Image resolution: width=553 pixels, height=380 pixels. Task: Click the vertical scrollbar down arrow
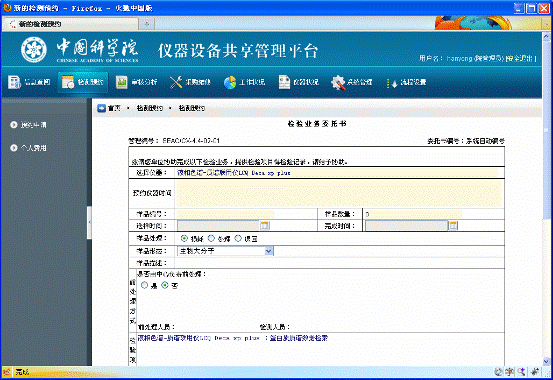(546, 361)
